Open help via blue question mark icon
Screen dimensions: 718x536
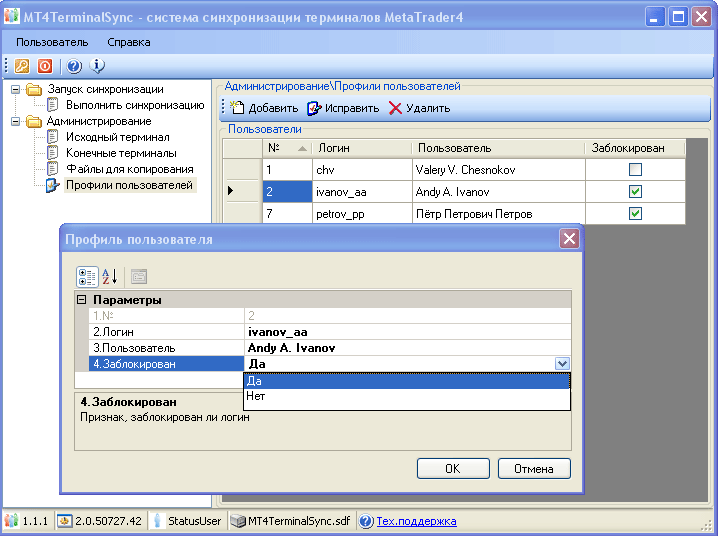[x=74, y=66]
